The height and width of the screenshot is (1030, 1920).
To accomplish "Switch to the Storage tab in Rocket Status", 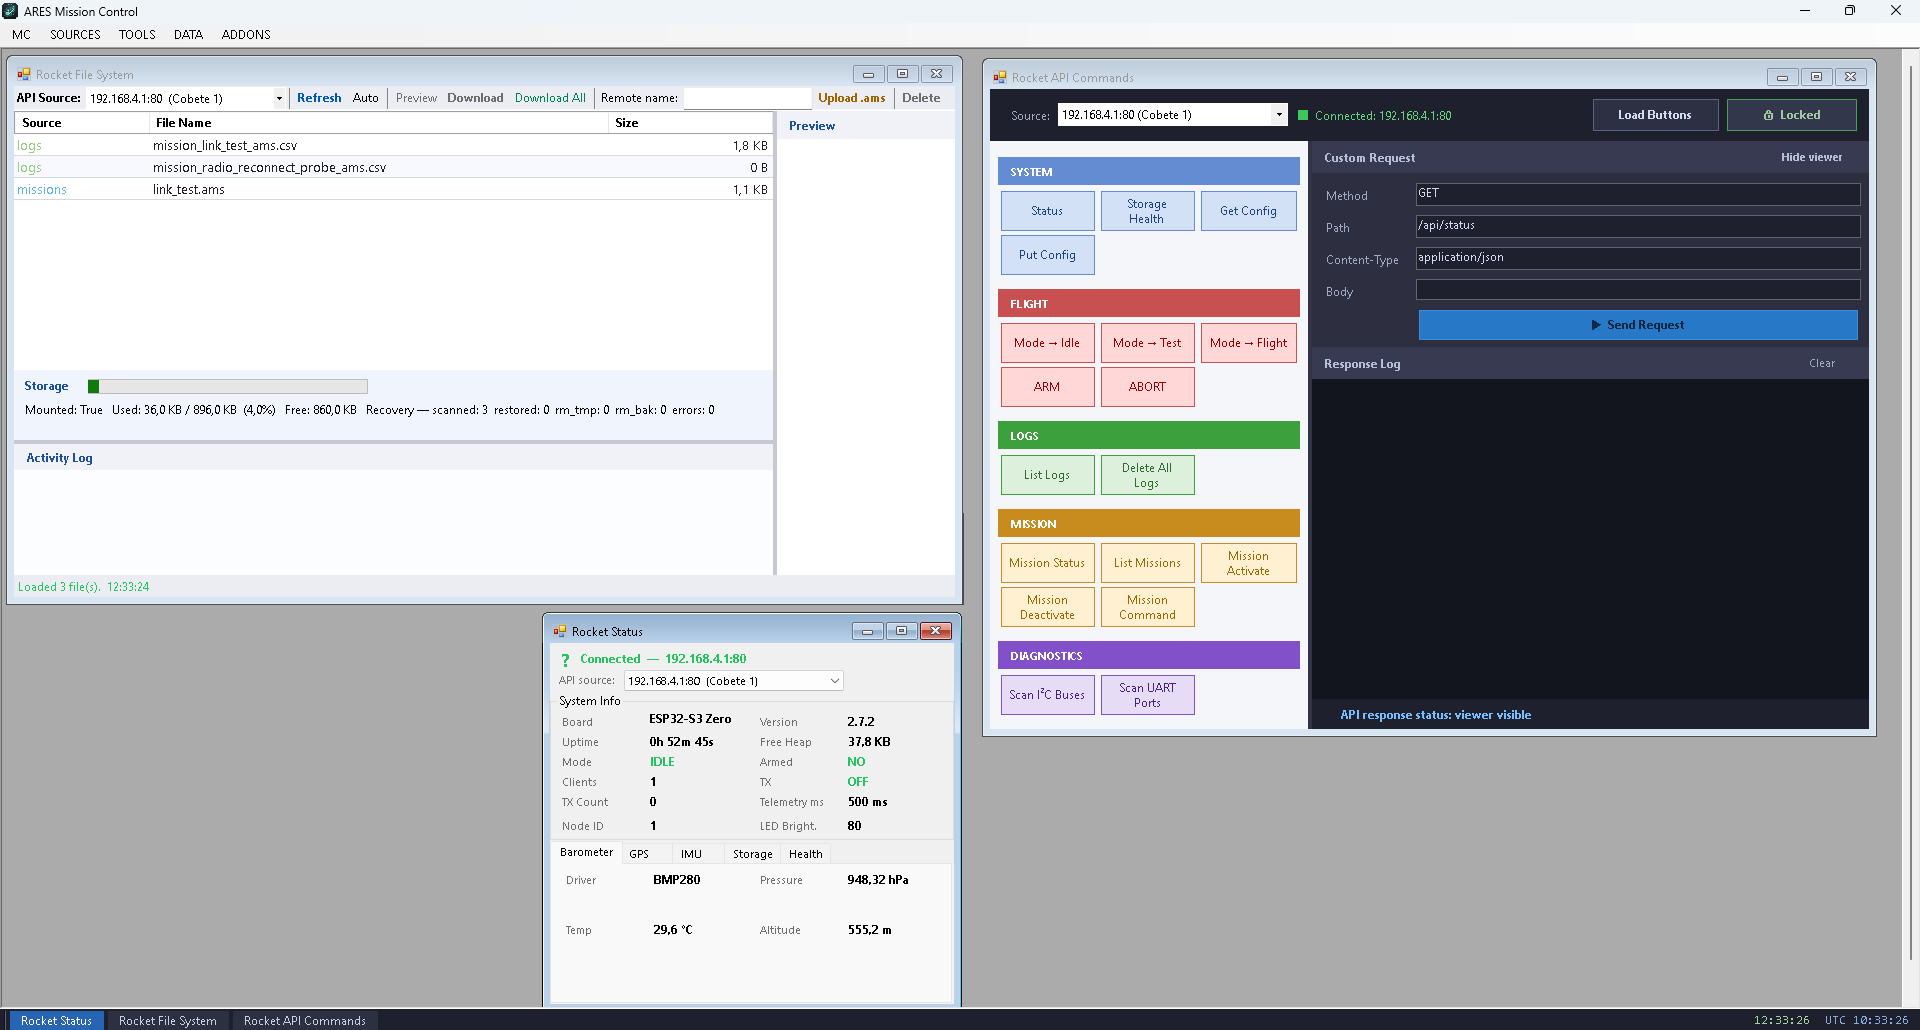I will [x=752, y=854].
